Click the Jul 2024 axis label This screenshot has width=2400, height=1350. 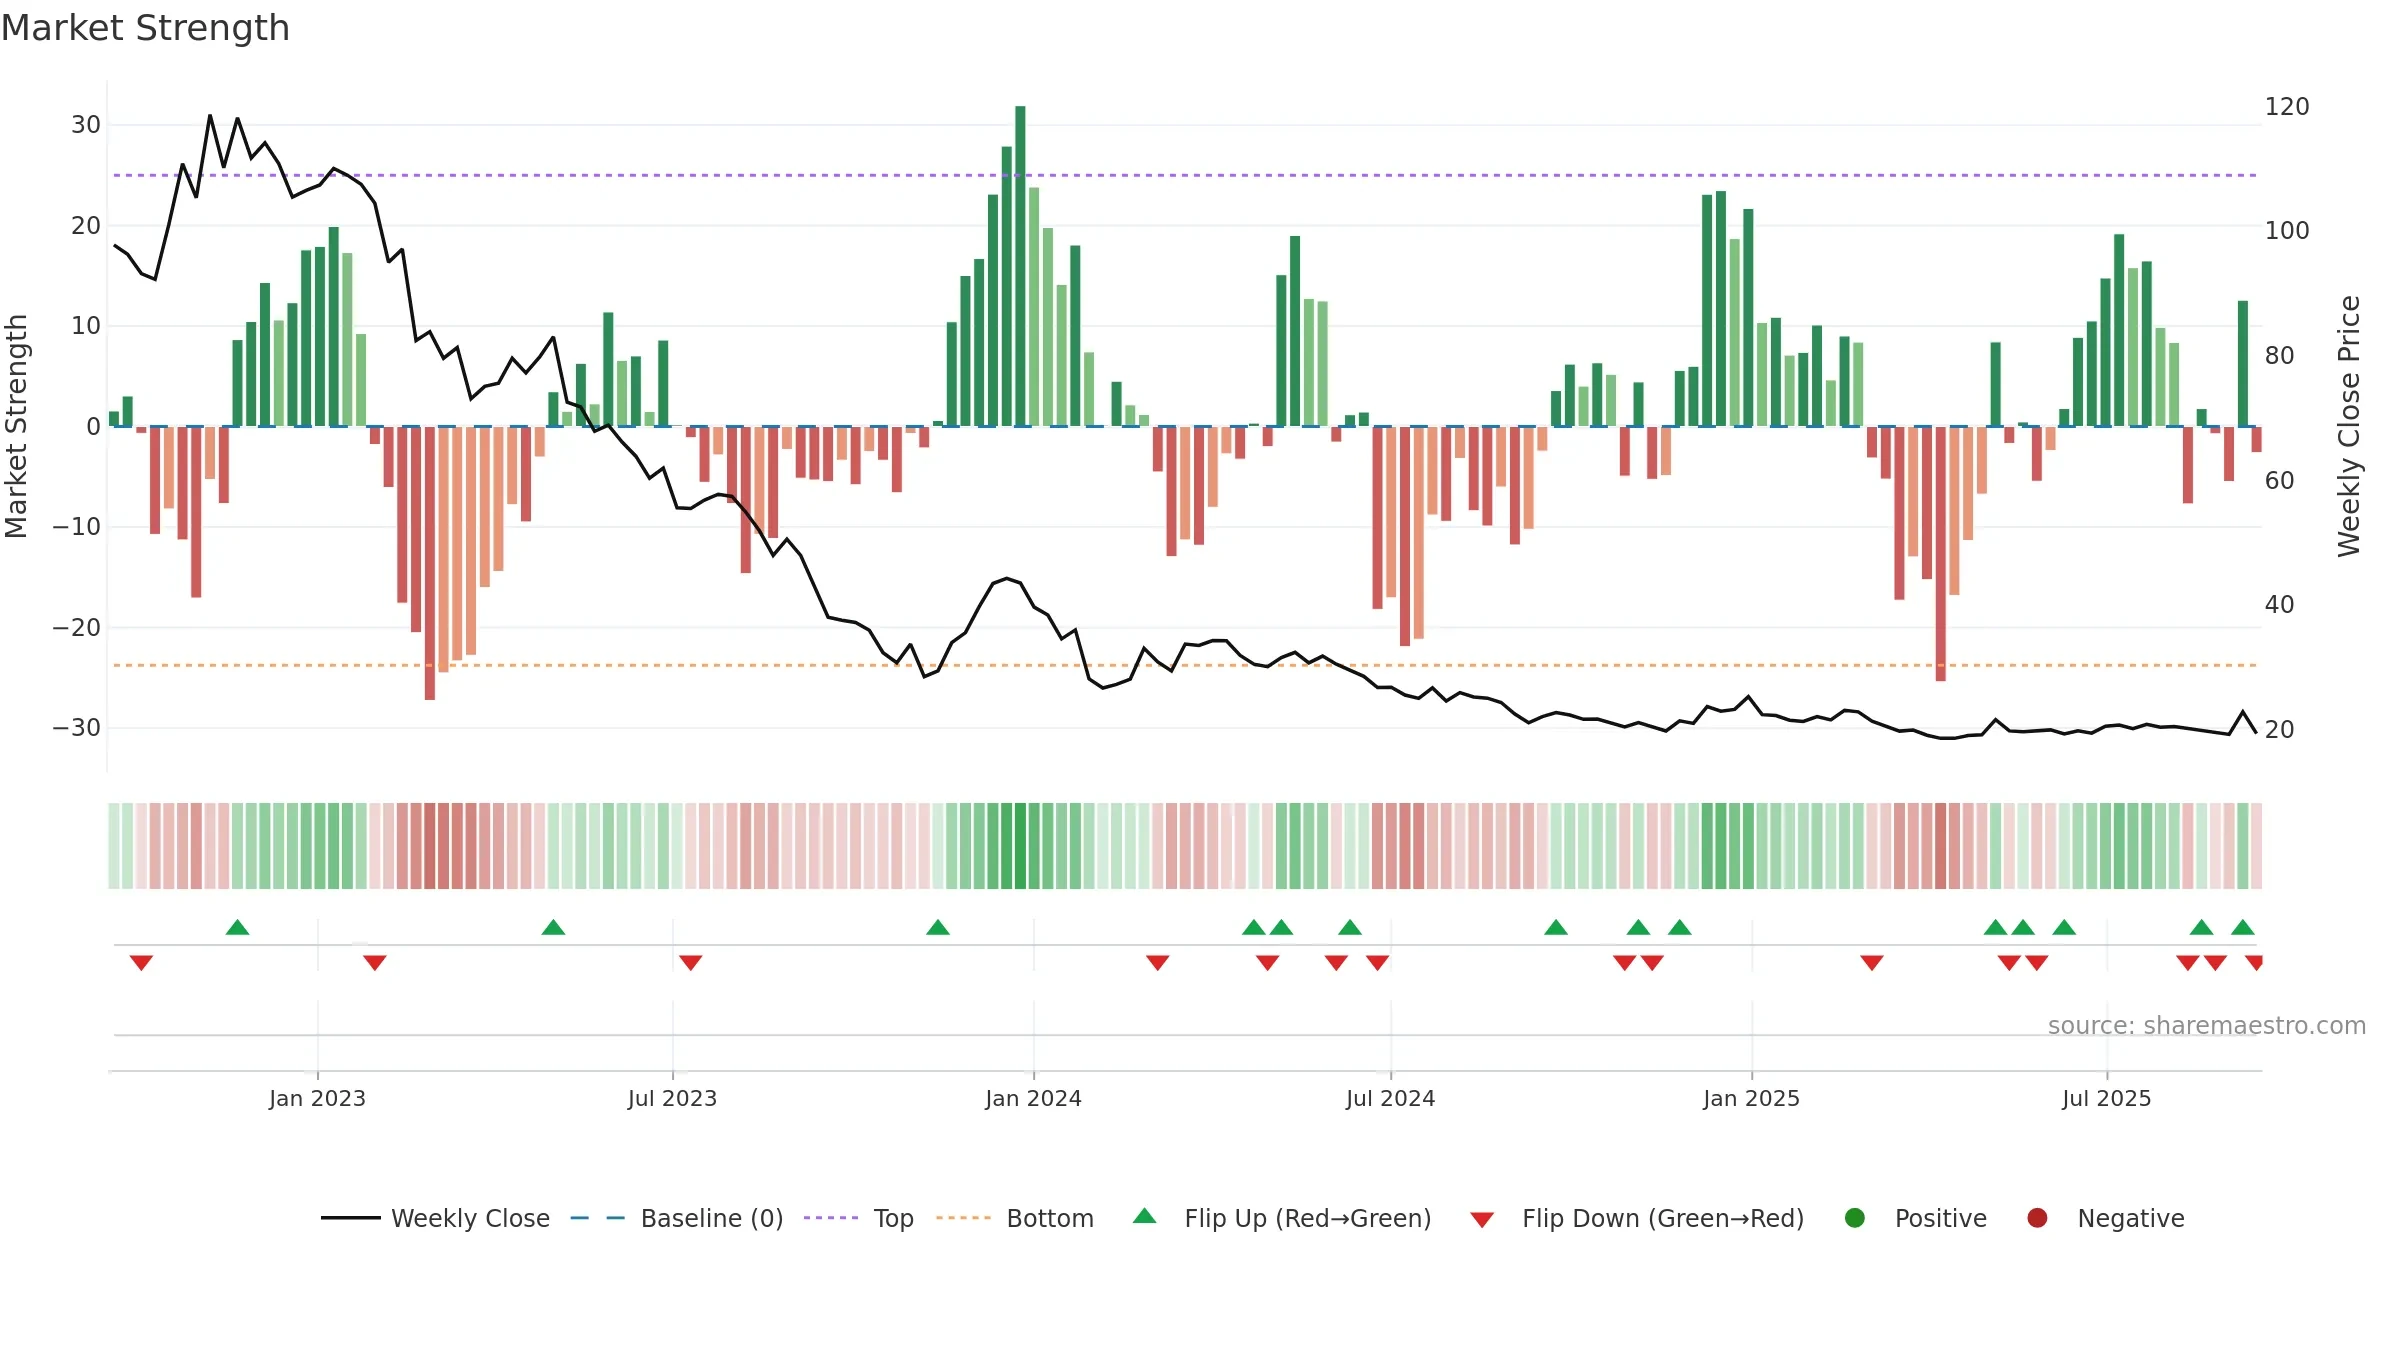1390,1099
